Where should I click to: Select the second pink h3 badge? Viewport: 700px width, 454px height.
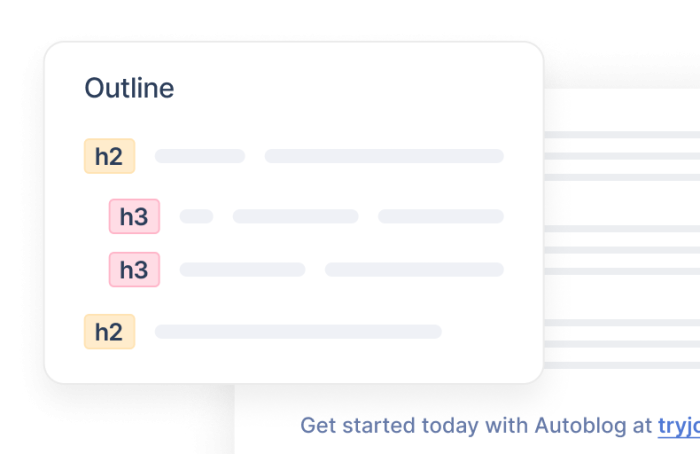[x=134, y=269]
